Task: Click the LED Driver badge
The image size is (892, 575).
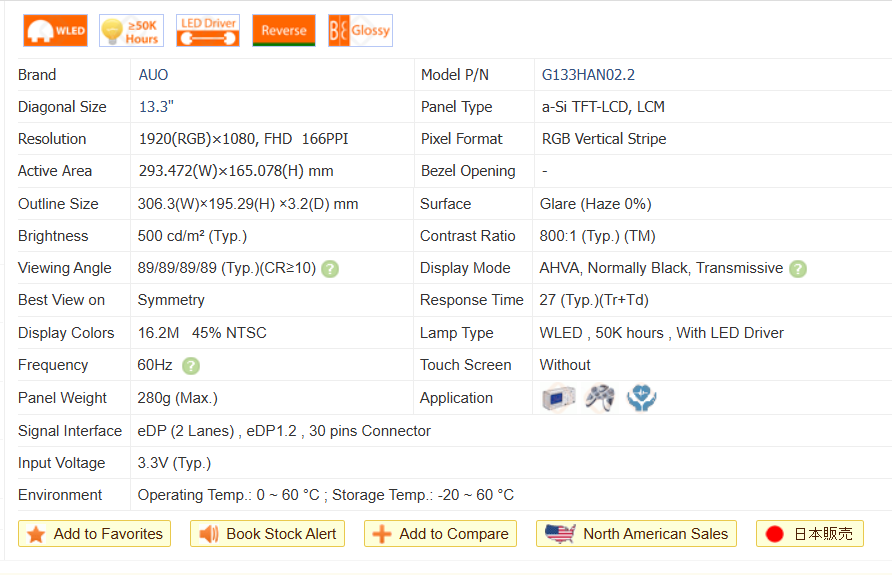Action: (x=208, y=31)
